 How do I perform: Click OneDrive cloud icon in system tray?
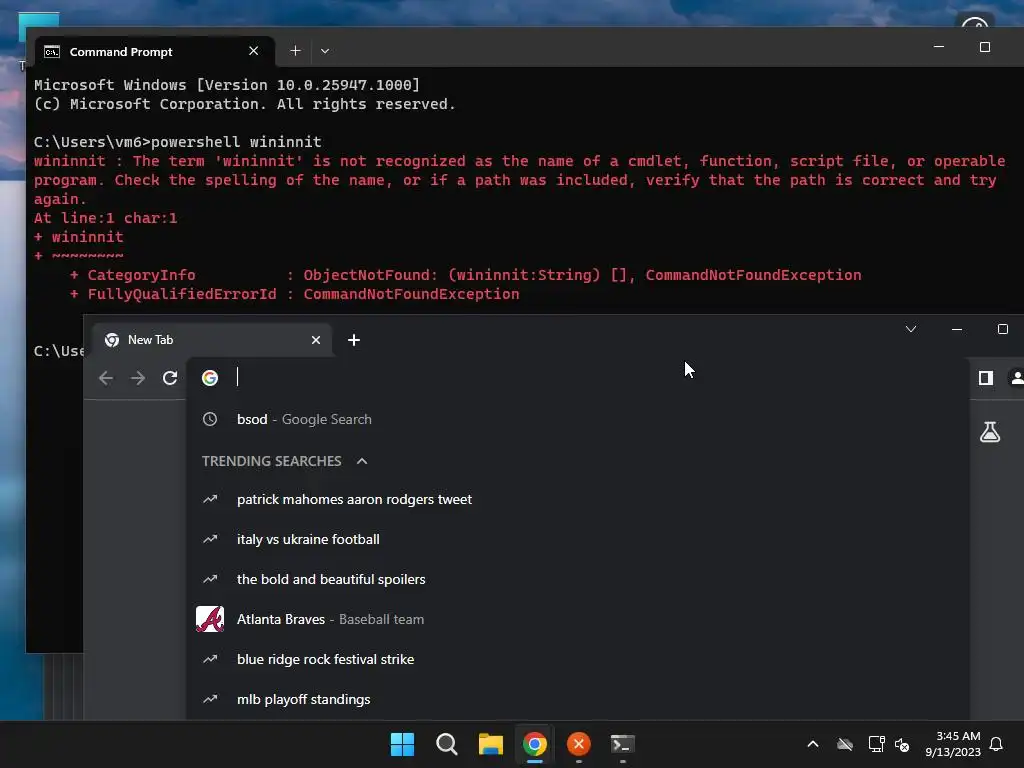(x=845, y=744)
